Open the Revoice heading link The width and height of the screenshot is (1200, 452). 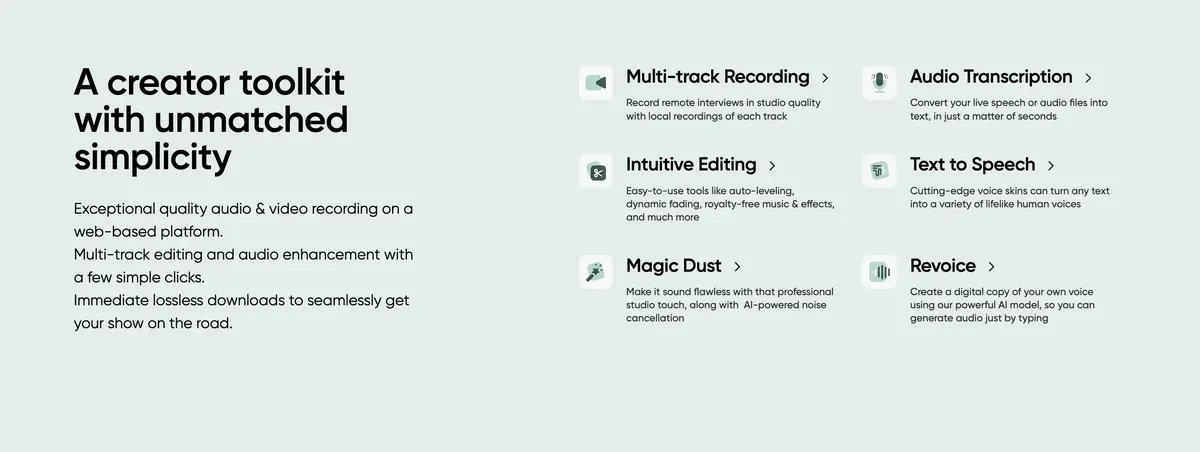pyautogui.click(x=943, y=266)
